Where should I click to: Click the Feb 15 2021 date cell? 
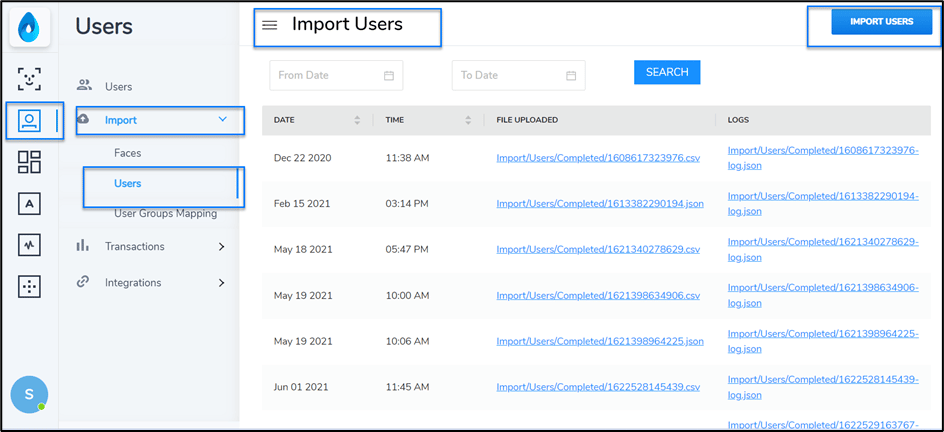click(302, 204)
